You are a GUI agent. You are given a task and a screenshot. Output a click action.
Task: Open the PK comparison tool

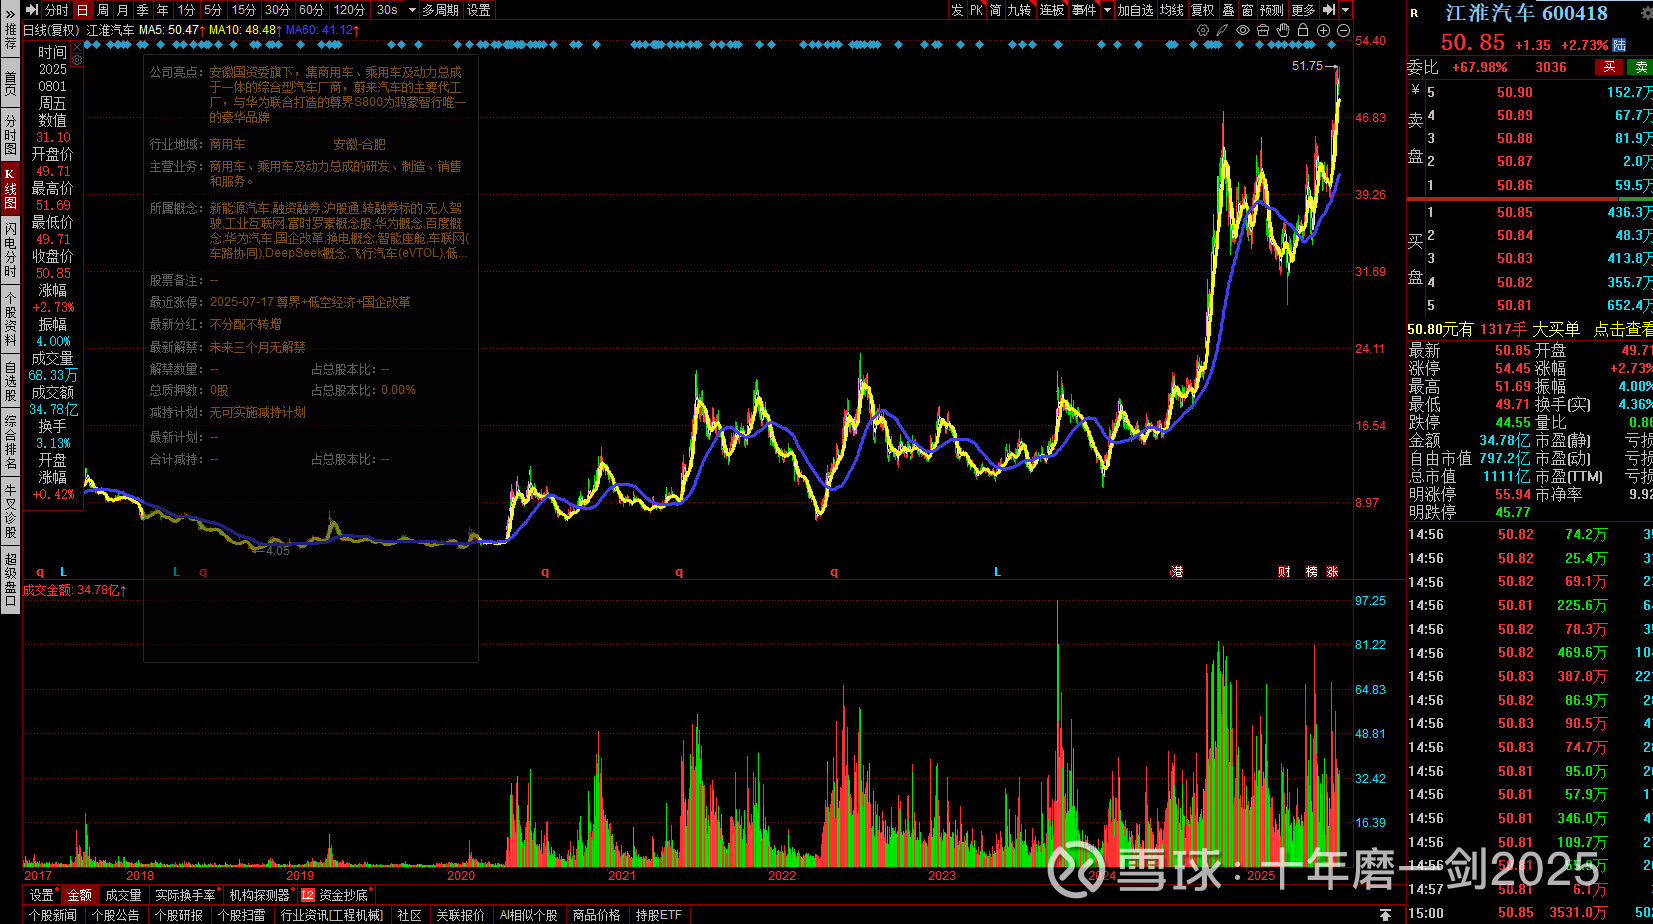point(976,10)
